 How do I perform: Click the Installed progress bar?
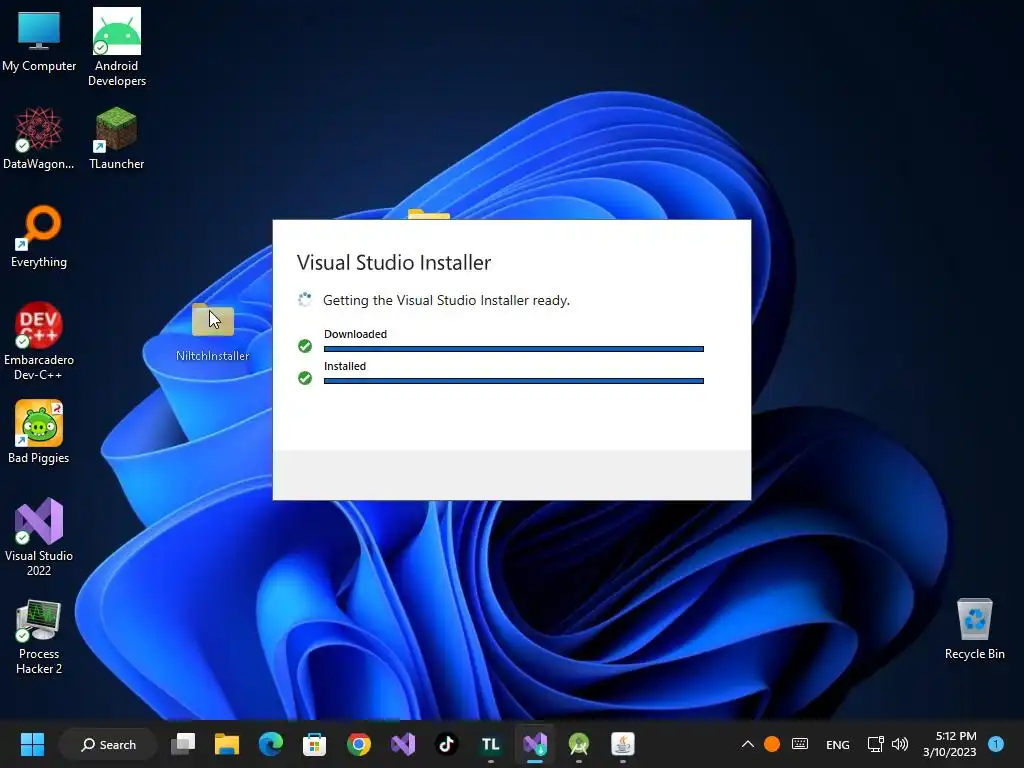(514, 381)
